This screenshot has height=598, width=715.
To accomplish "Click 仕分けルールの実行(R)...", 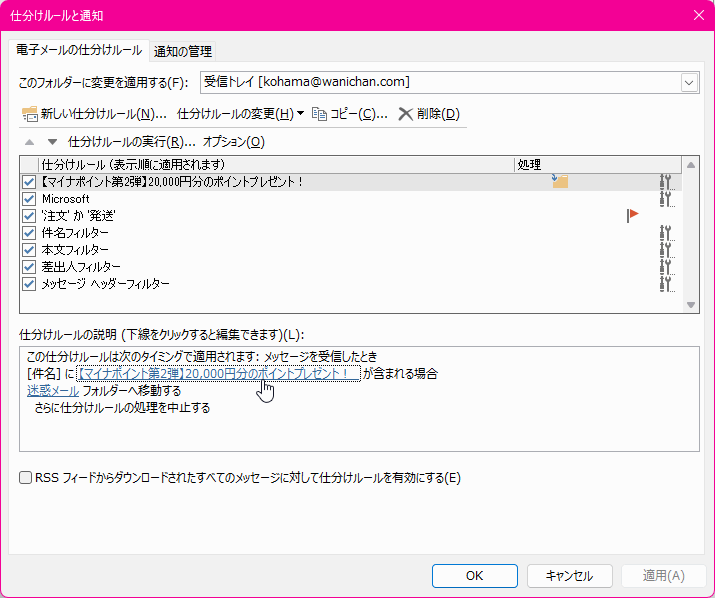I will pos(131,142).
